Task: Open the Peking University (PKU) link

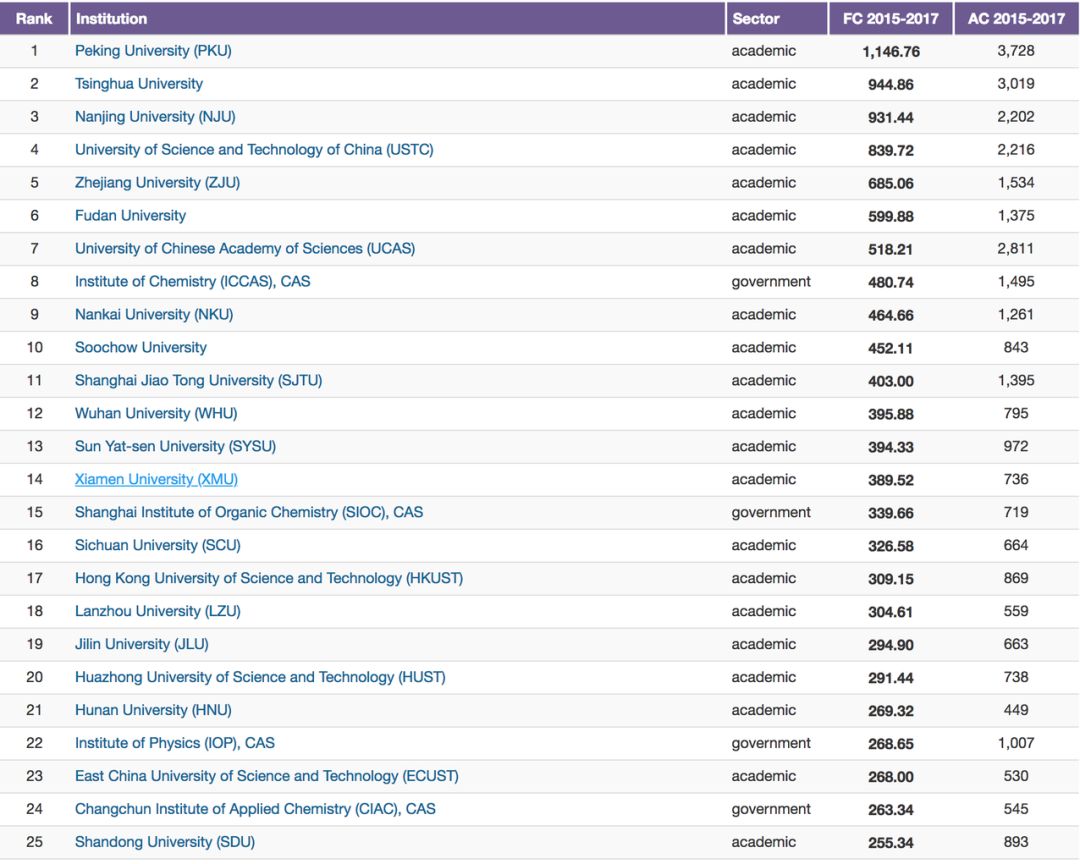Action: click(153, 51)
